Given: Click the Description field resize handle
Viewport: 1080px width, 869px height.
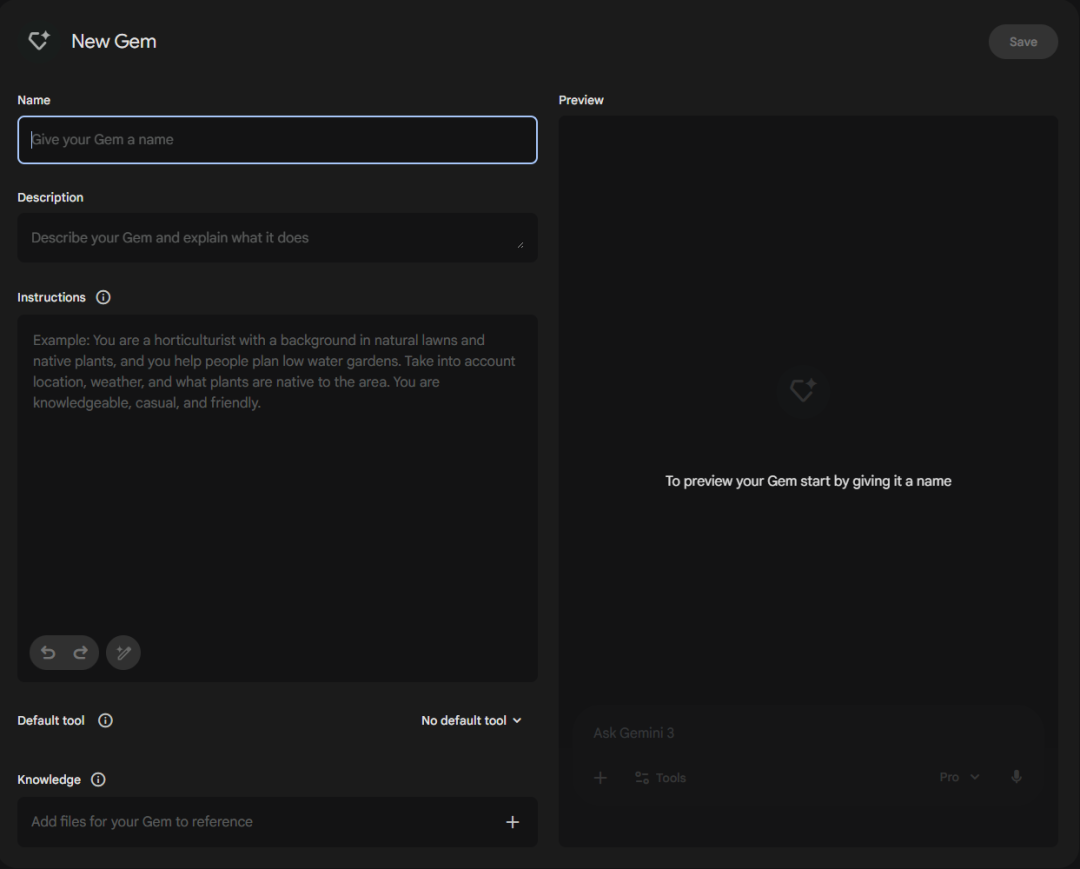Looking at the screenshot, I should pyautogui.click(x=520, y=244).
